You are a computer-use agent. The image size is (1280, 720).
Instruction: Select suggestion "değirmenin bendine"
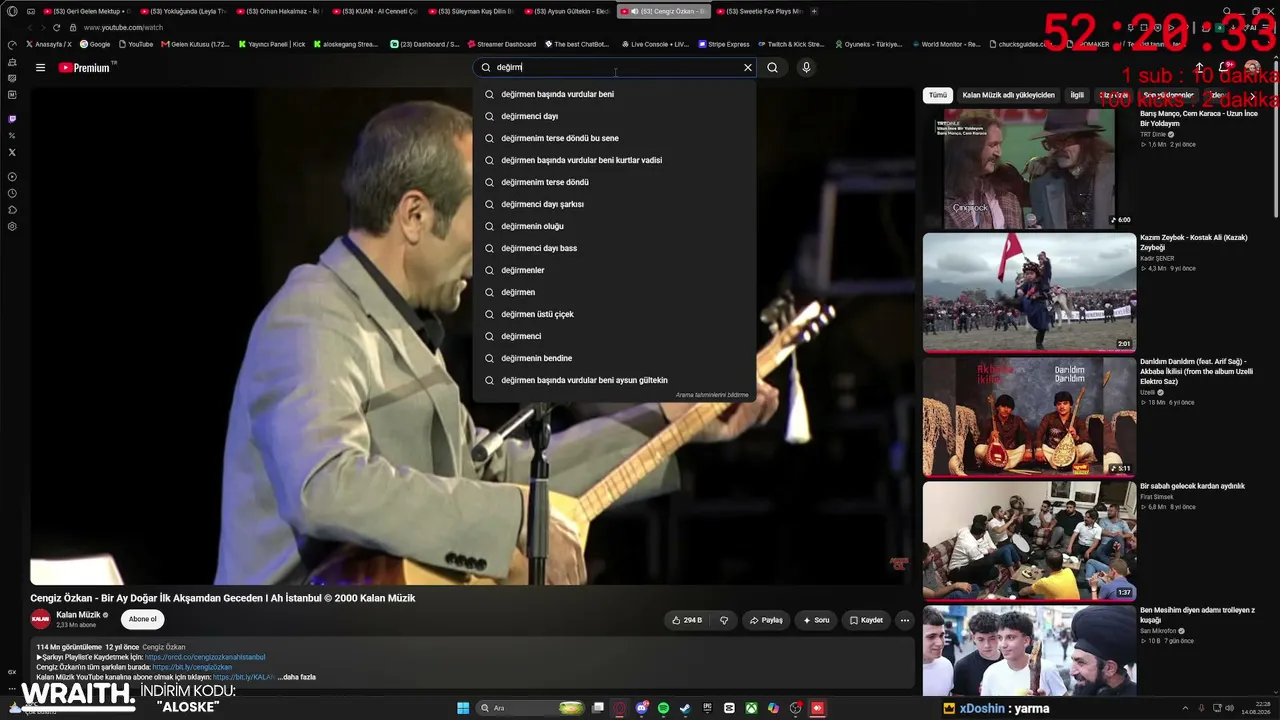click(615, 358)
